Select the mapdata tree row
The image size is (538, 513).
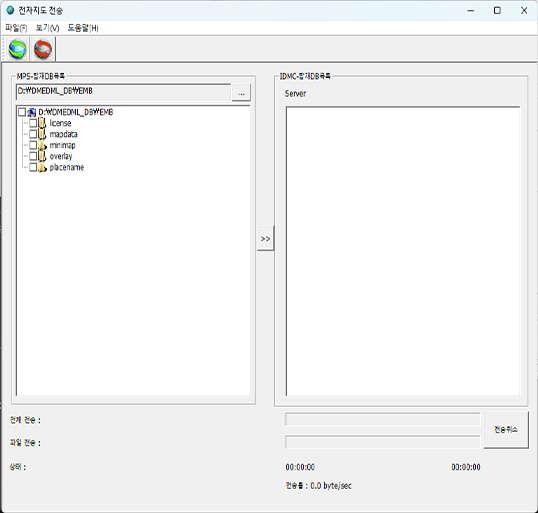[63, 134]
